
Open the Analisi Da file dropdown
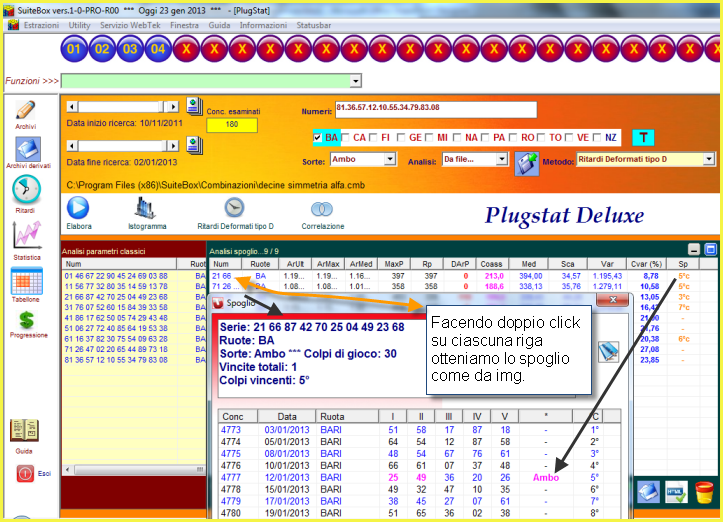point(502,159)
